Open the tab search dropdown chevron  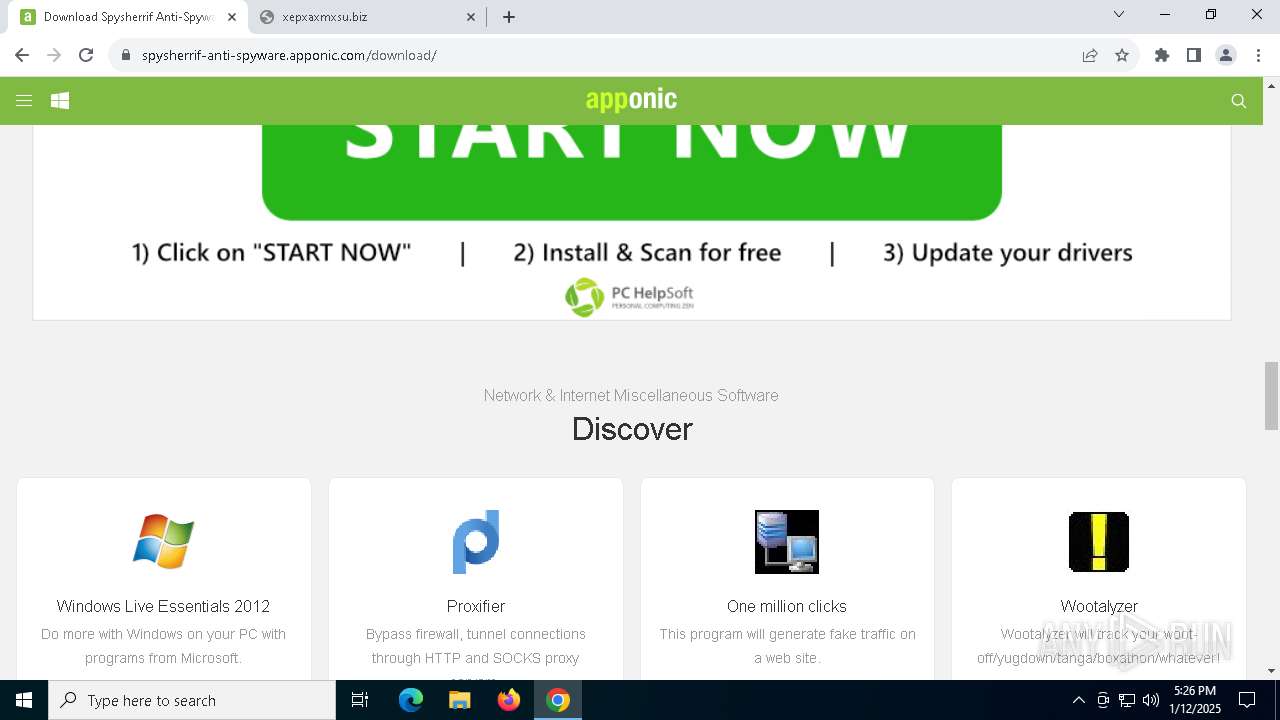tap(1119, 14)
